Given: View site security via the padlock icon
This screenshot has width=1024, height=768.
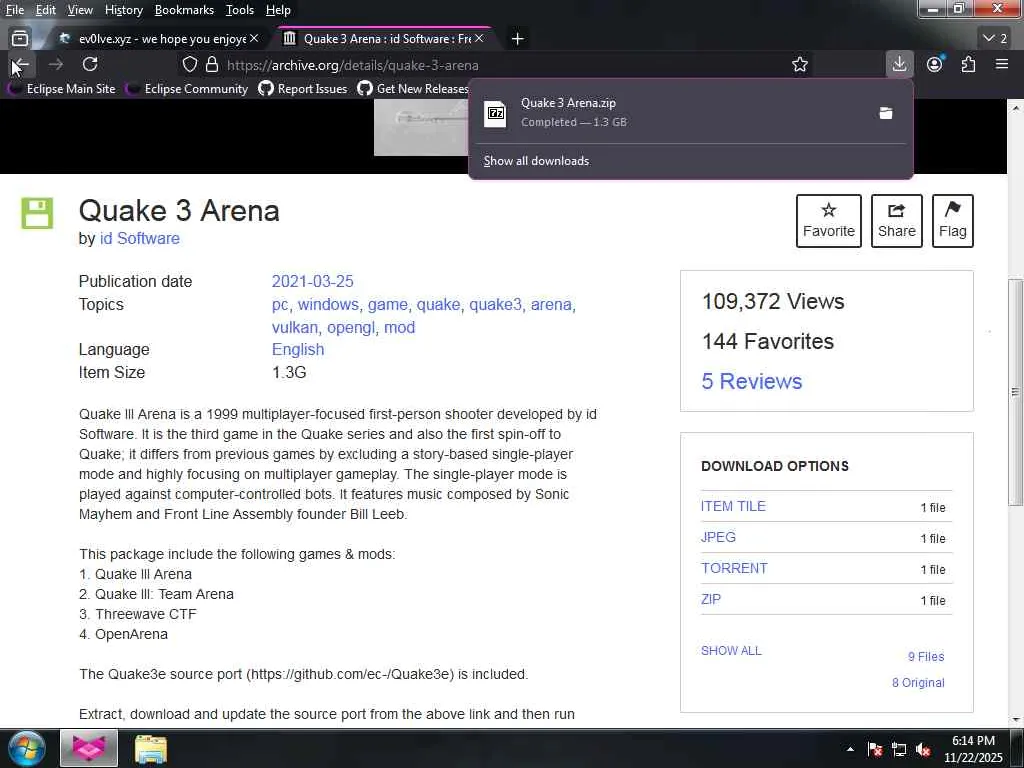Looking at the screenshot, I should (x=212, y=65).
